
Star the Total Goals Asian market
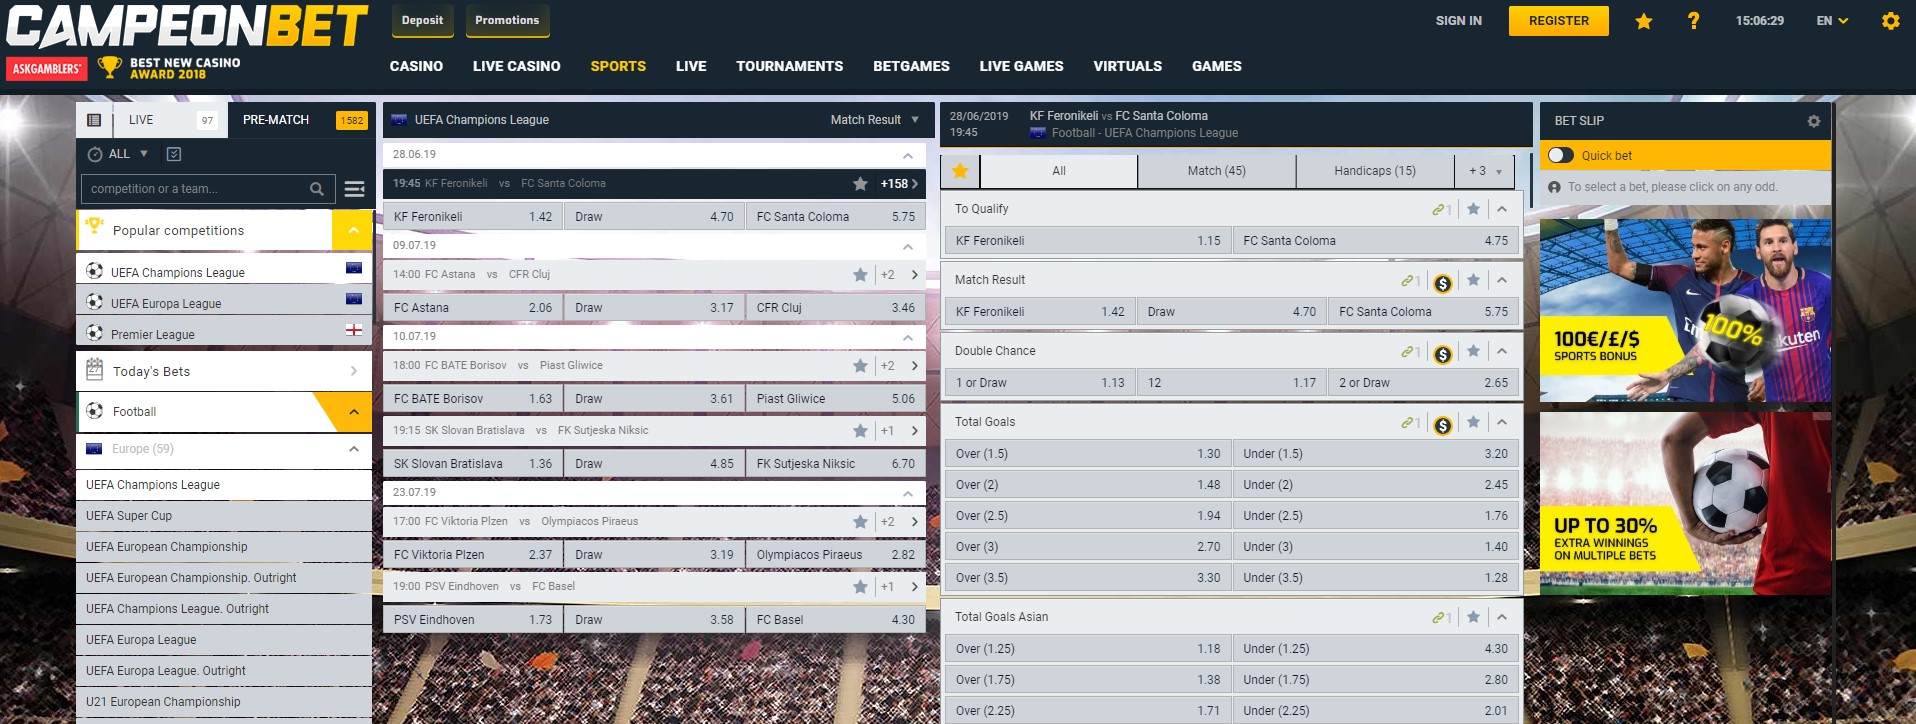point(1473,617)
